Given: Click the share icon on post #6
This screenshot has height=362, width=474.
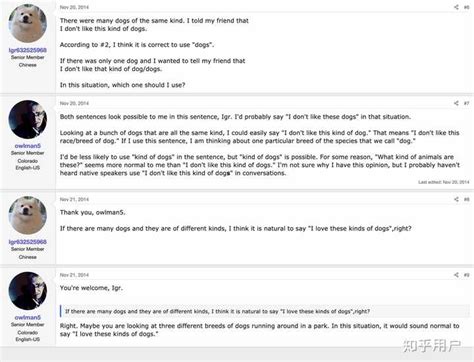Looking at the screenshot, I should 456,7.
